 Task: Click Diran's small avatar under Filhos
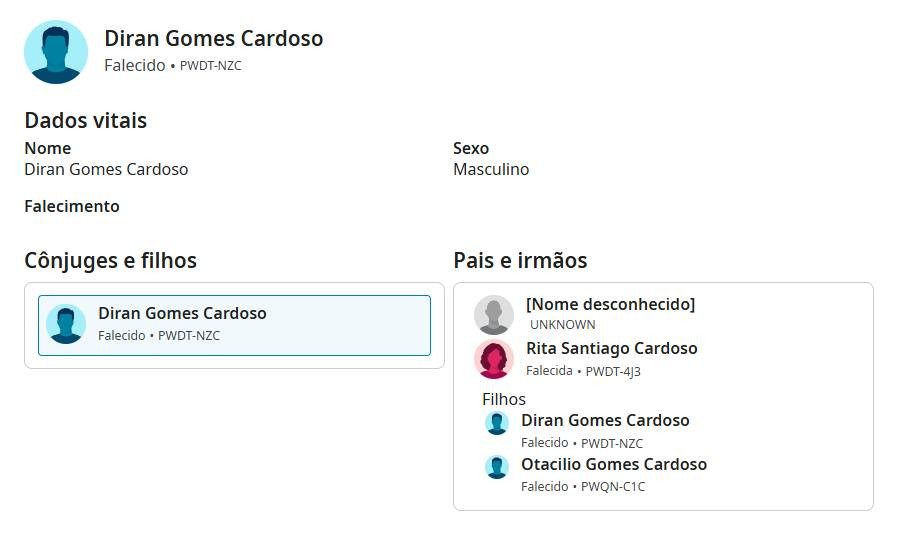coord(497,423)
